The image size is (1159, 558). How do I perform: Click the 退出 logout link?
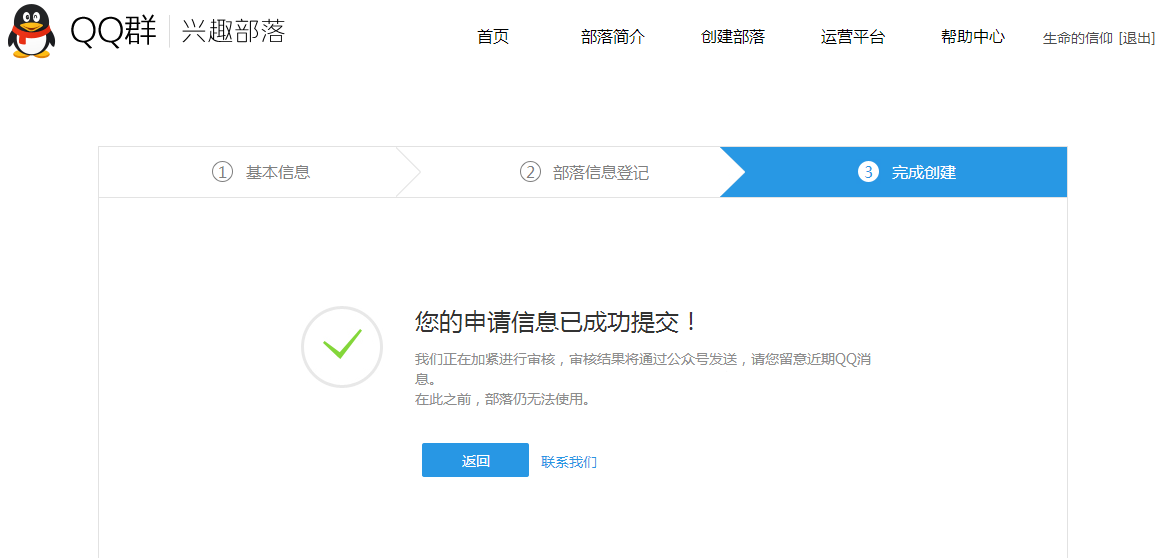[x=1137, y=38]
